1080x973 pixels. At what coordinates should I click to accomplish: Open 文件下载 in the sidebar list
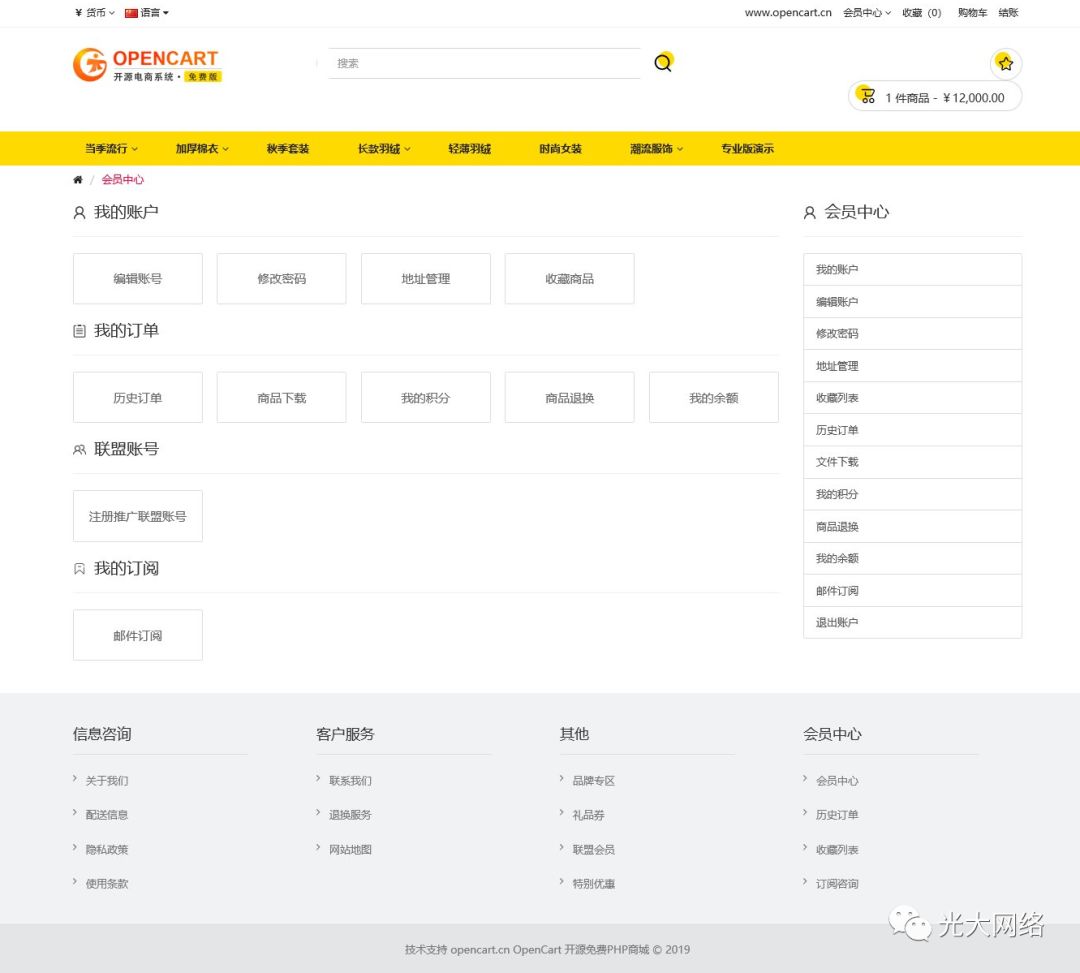912,462
